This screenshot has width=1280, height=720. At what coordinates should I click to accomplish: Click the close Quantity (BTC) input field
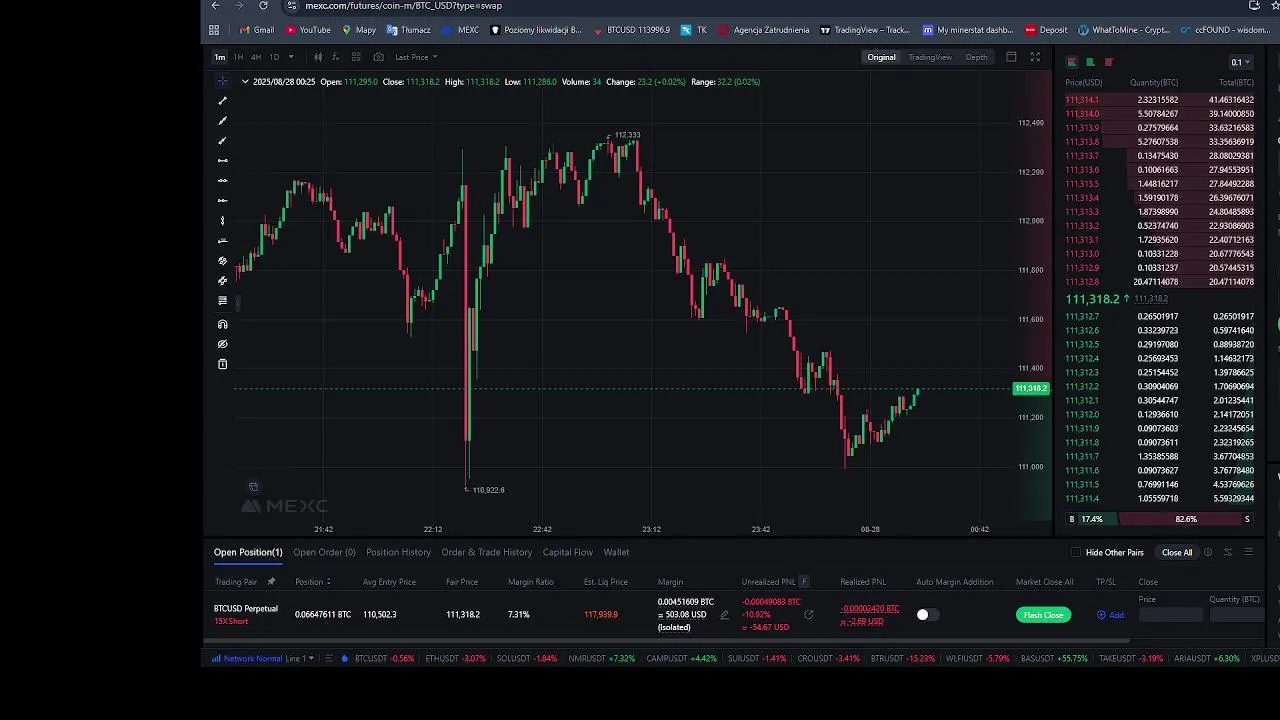pyautogui.click(x=1238, y=615)
